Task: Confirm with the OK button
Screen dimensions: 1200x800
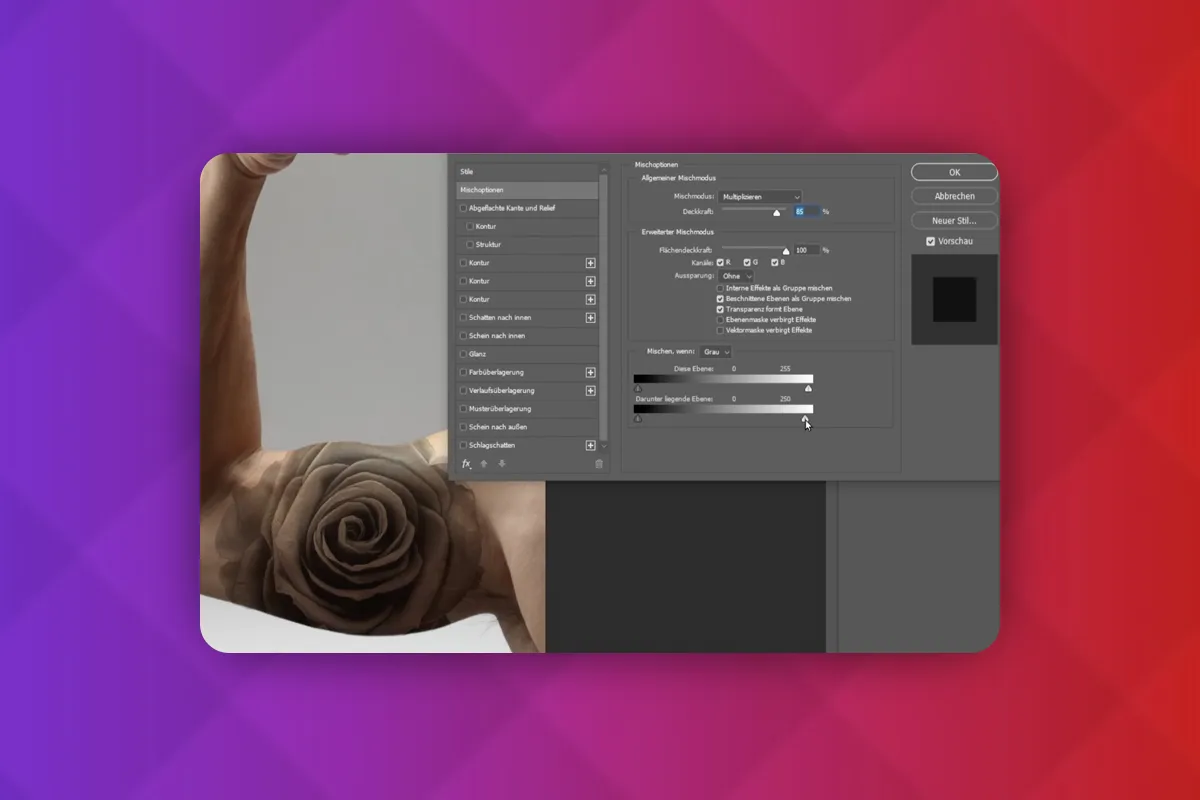Action: (955, 172)
